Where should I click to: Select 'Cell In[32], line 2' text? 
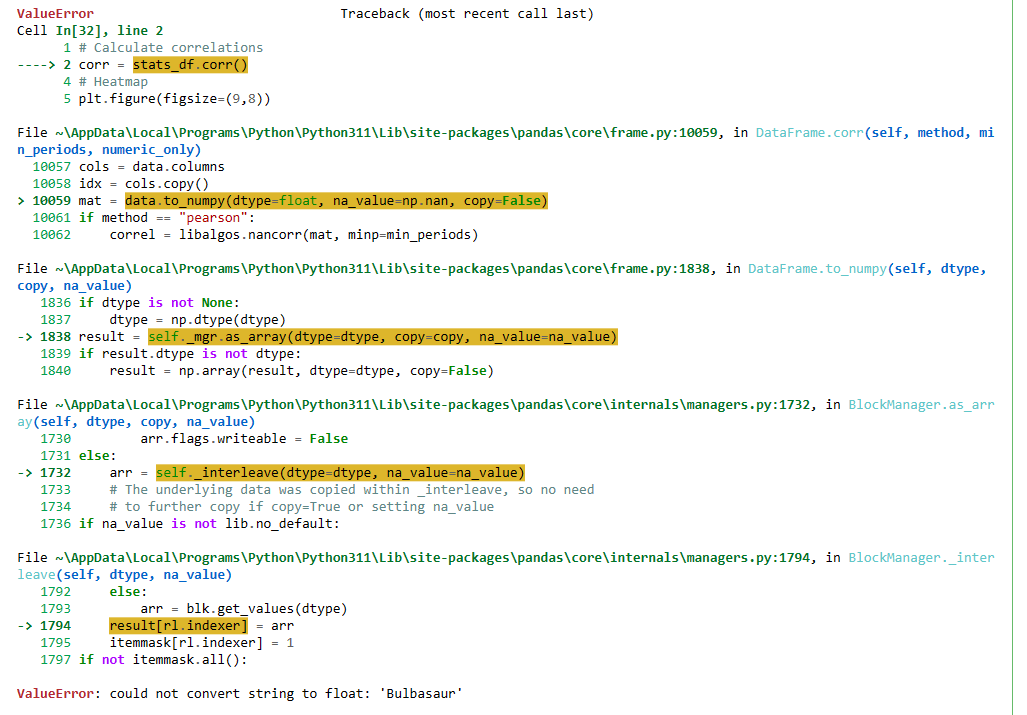90,31
